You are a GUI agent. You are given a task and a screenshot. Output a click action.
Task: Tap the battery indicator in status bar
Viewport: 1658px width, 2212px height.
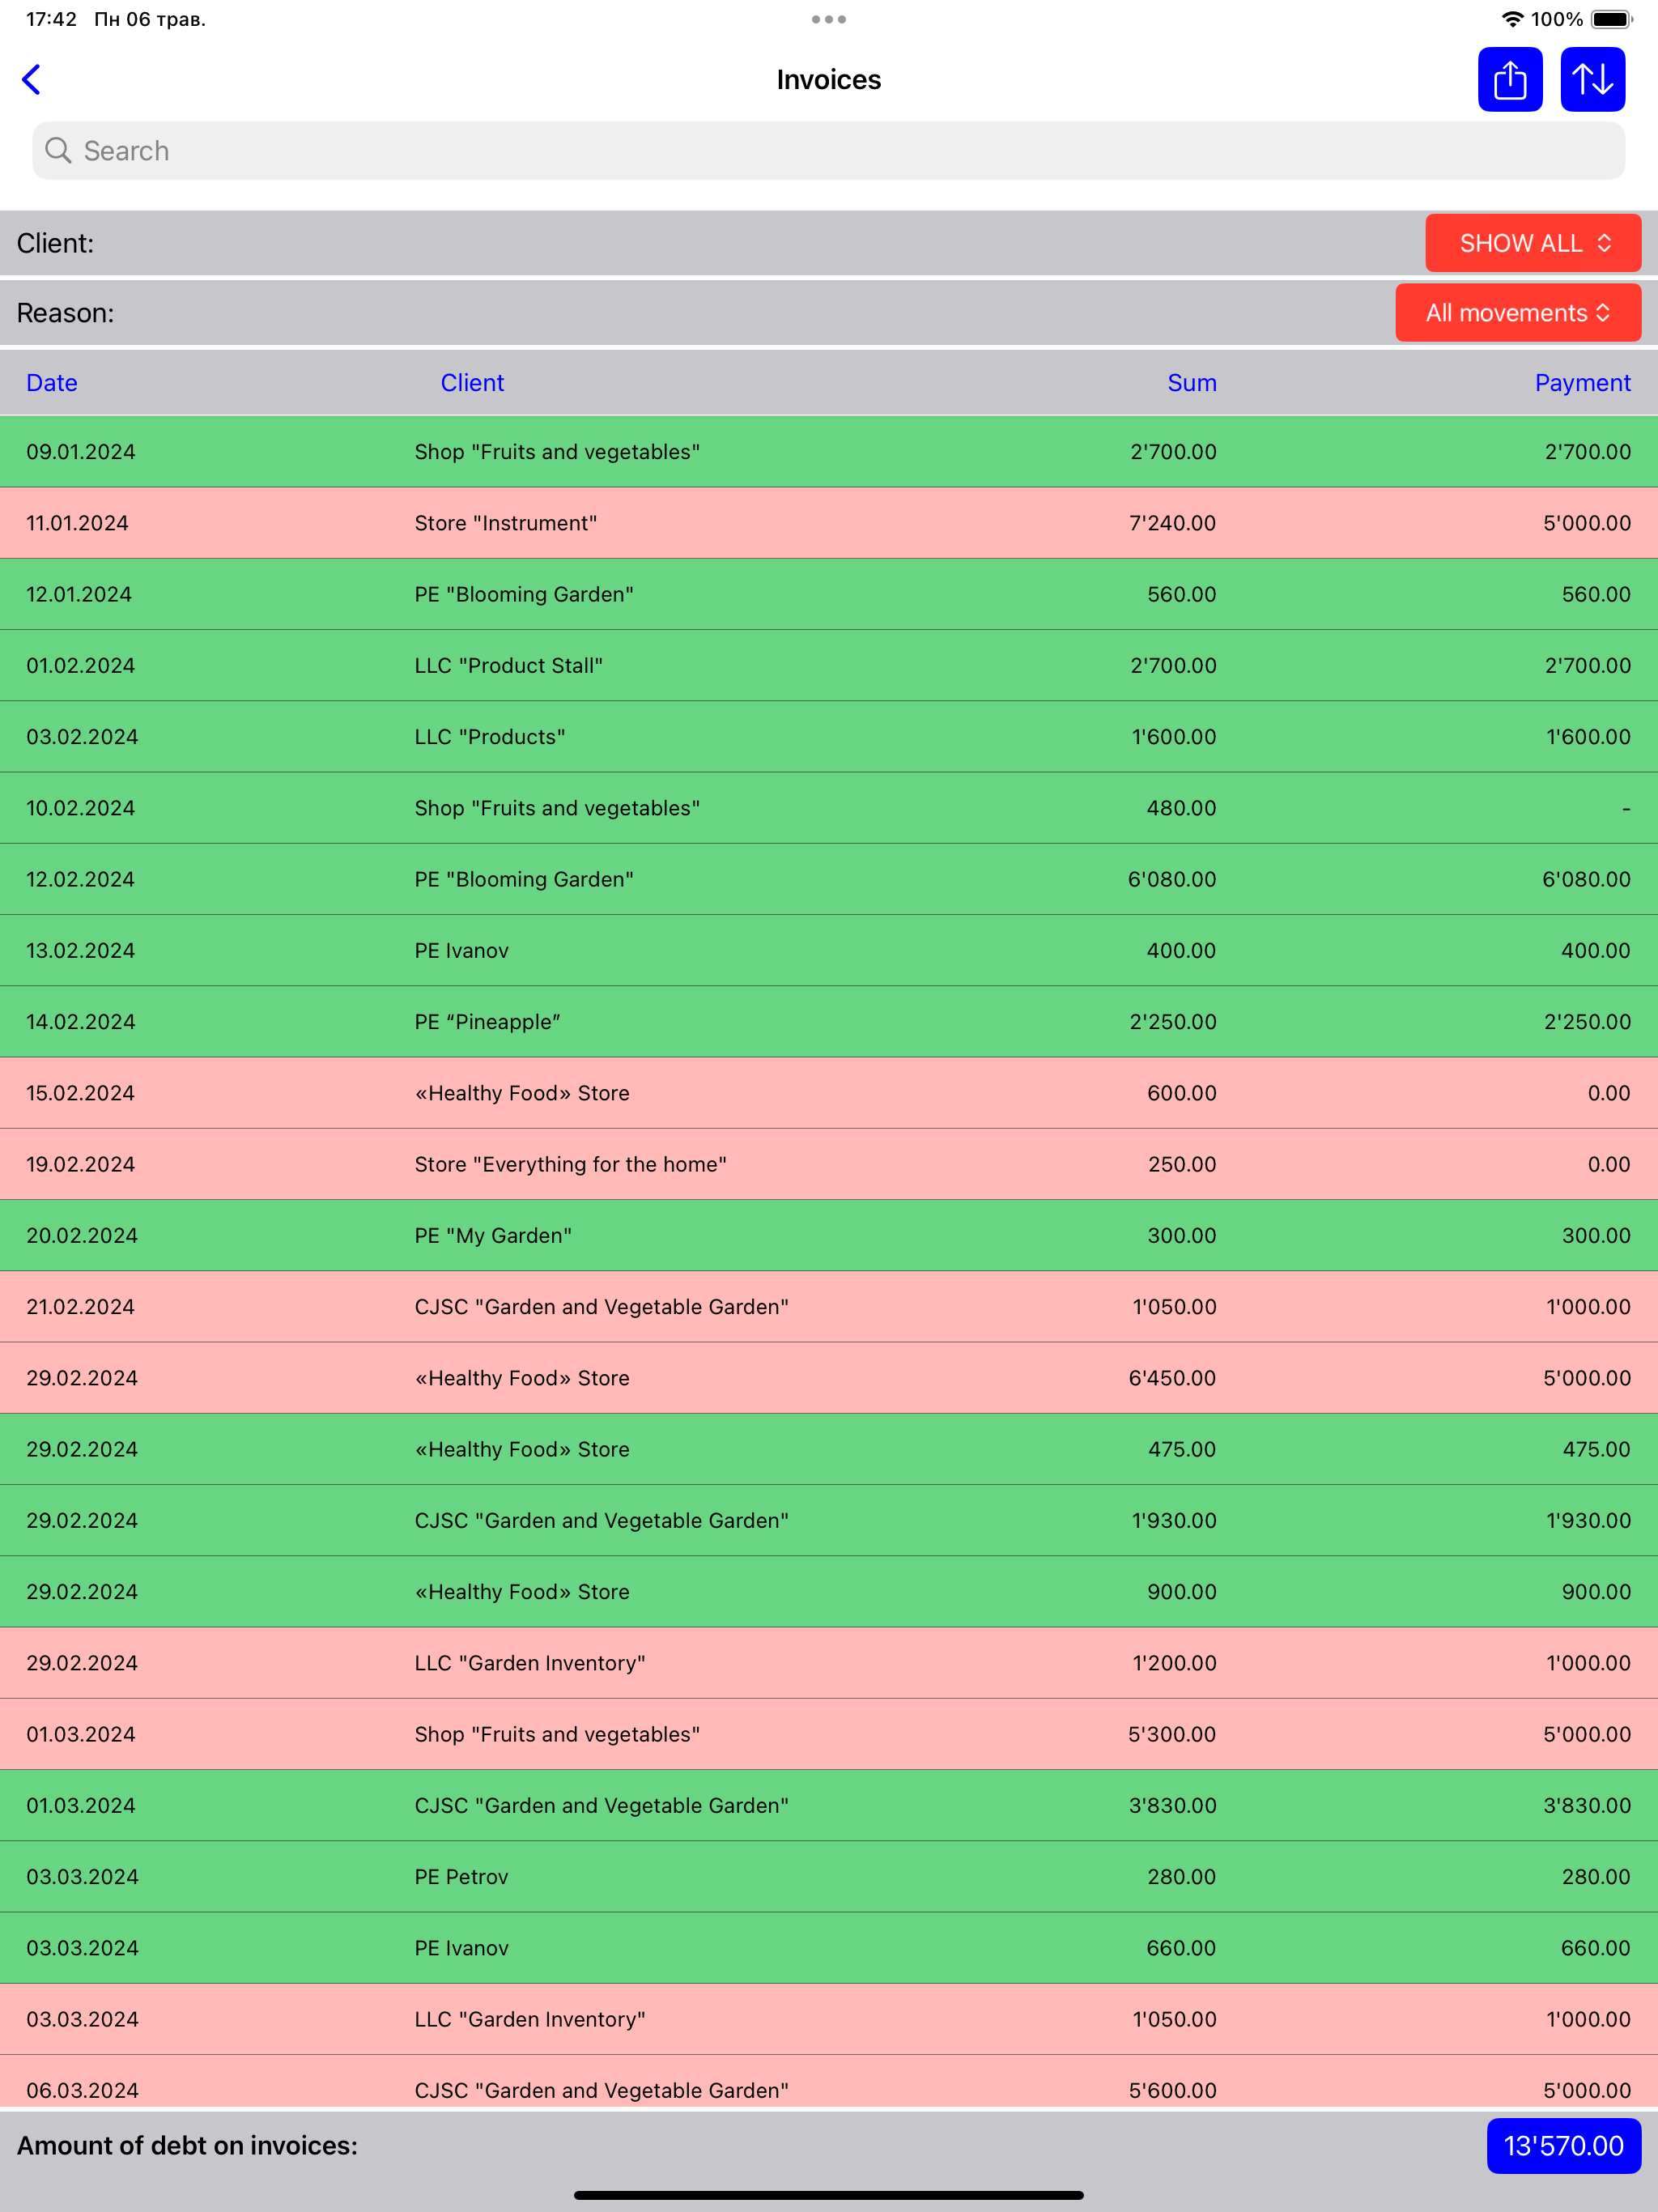[1611, 19]
